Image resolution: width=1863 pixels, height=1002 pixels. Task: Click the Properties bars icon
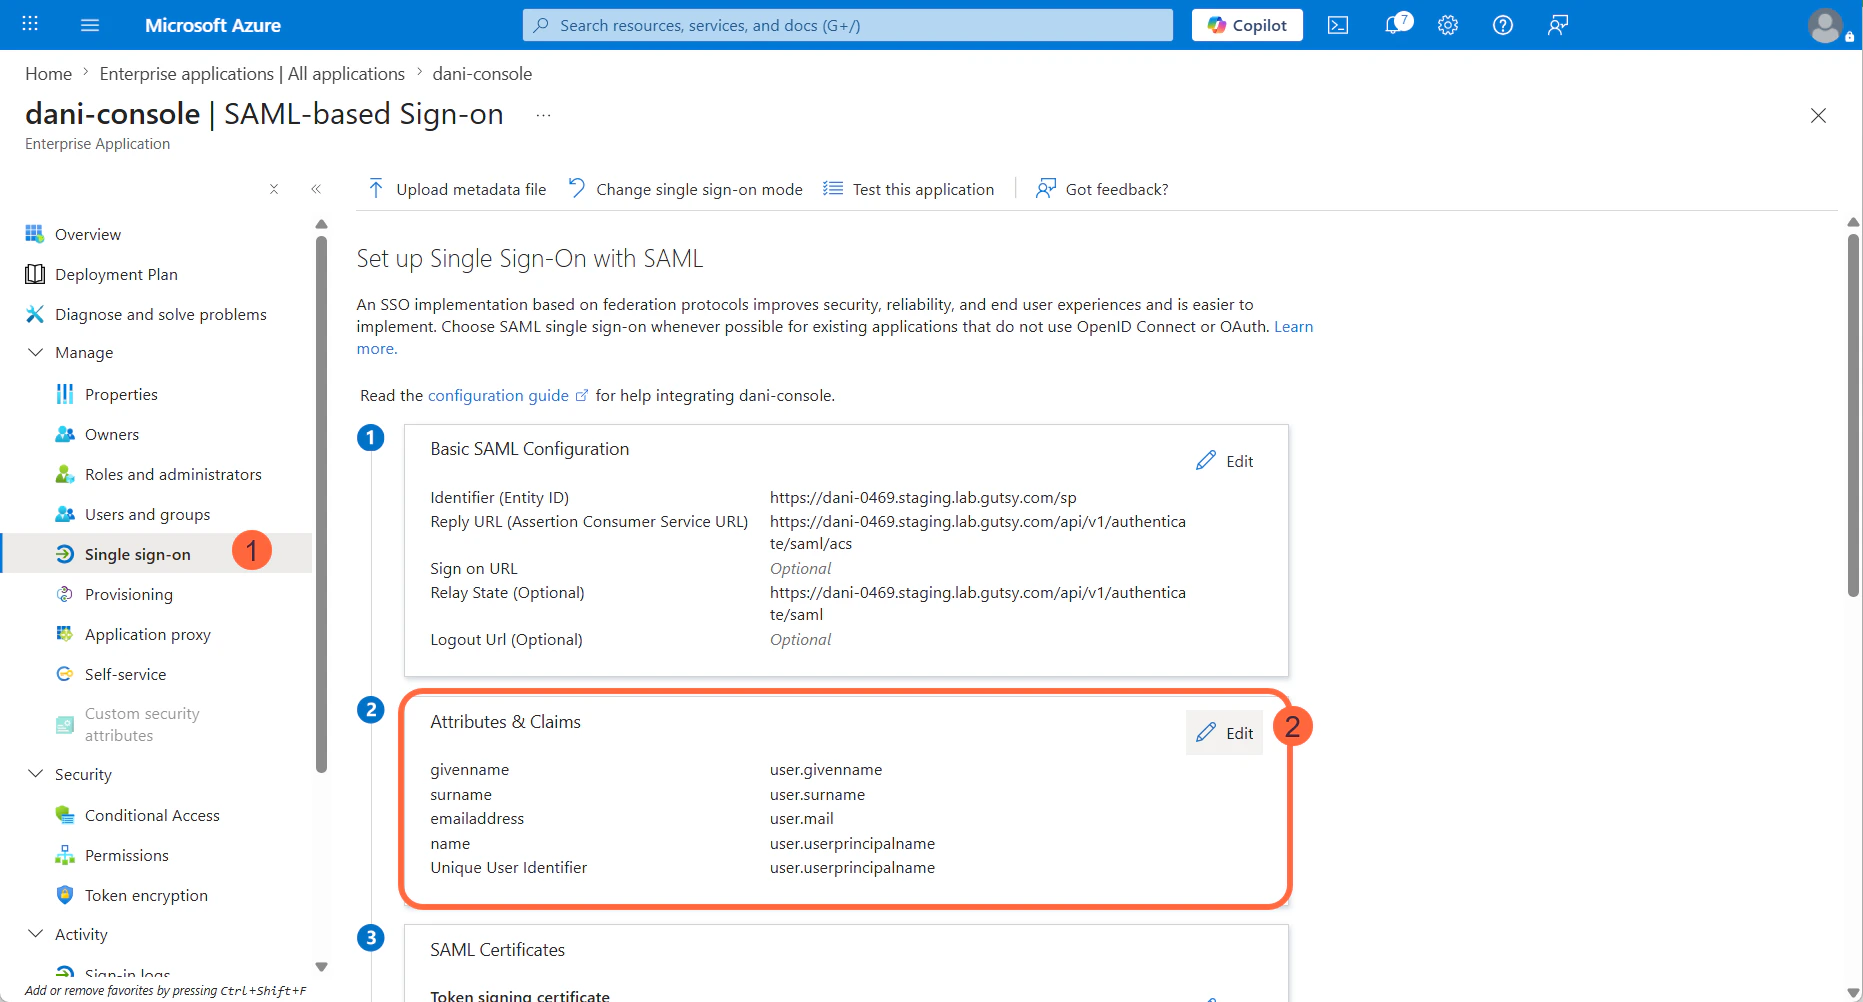(65, 394)
